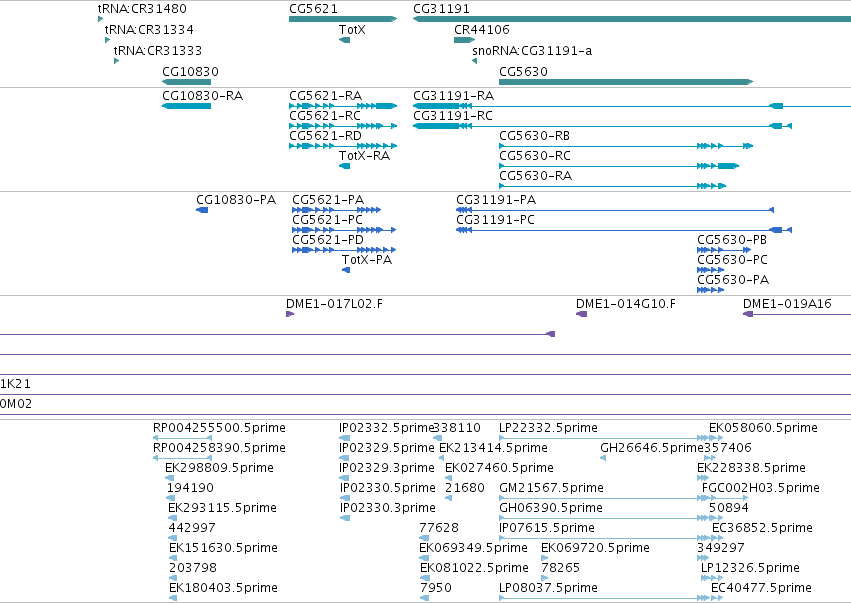Select the CG5630-RC transcript
Viewport: 851px width, 603px height.
pyautogui.click(x=619, y=166)
